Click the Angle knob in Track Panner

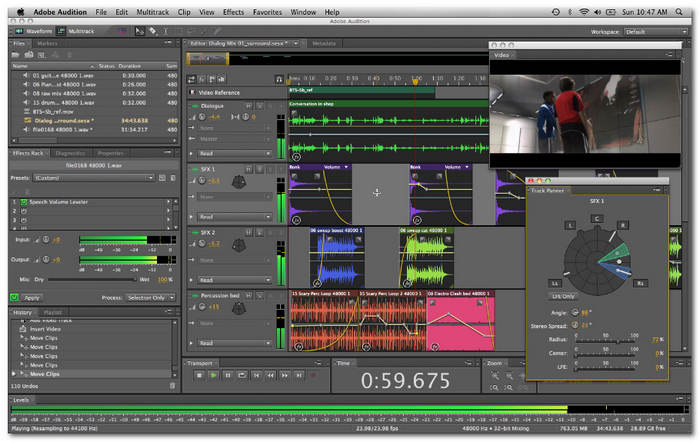coord(575,313)
